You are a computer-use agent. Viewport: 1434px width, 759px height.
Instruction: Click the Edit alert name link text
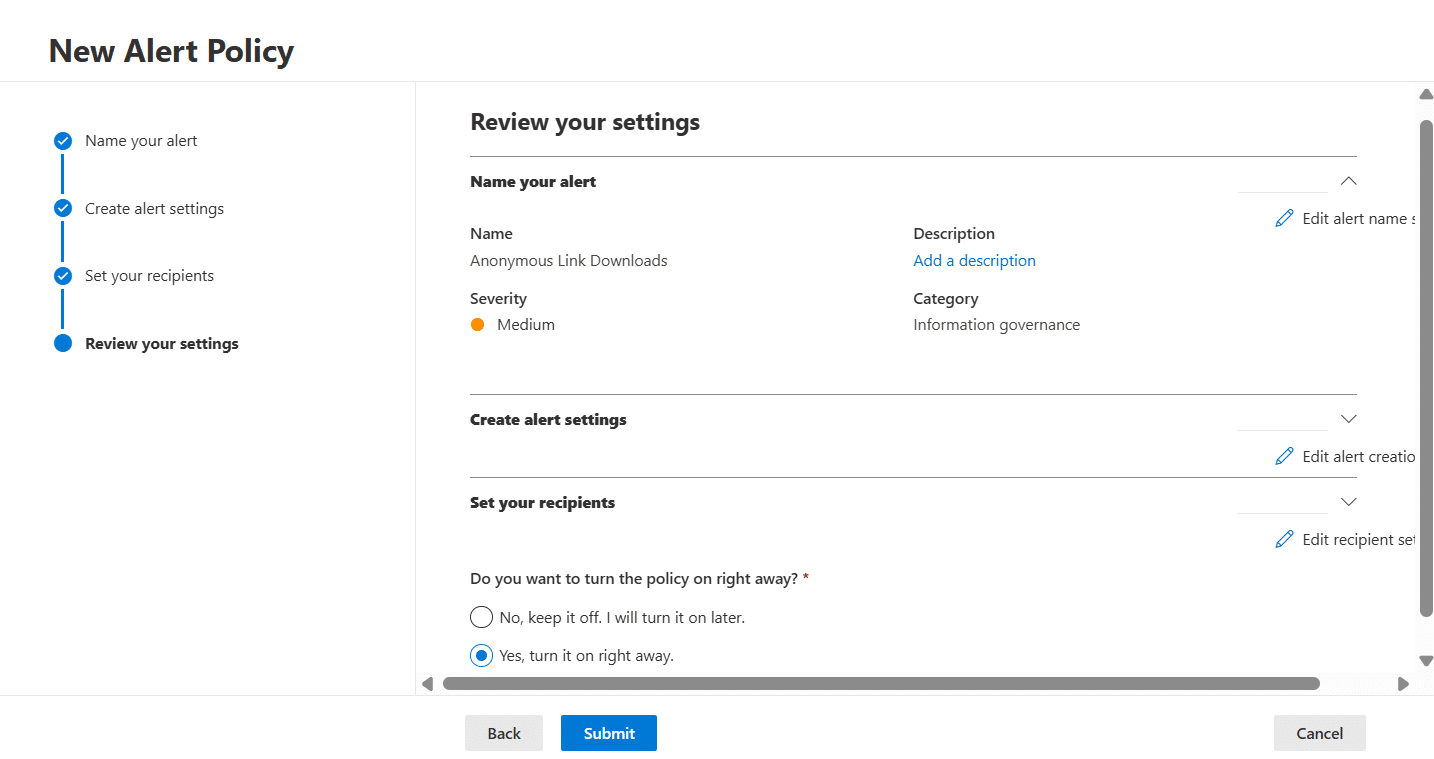pos(1359,219)
